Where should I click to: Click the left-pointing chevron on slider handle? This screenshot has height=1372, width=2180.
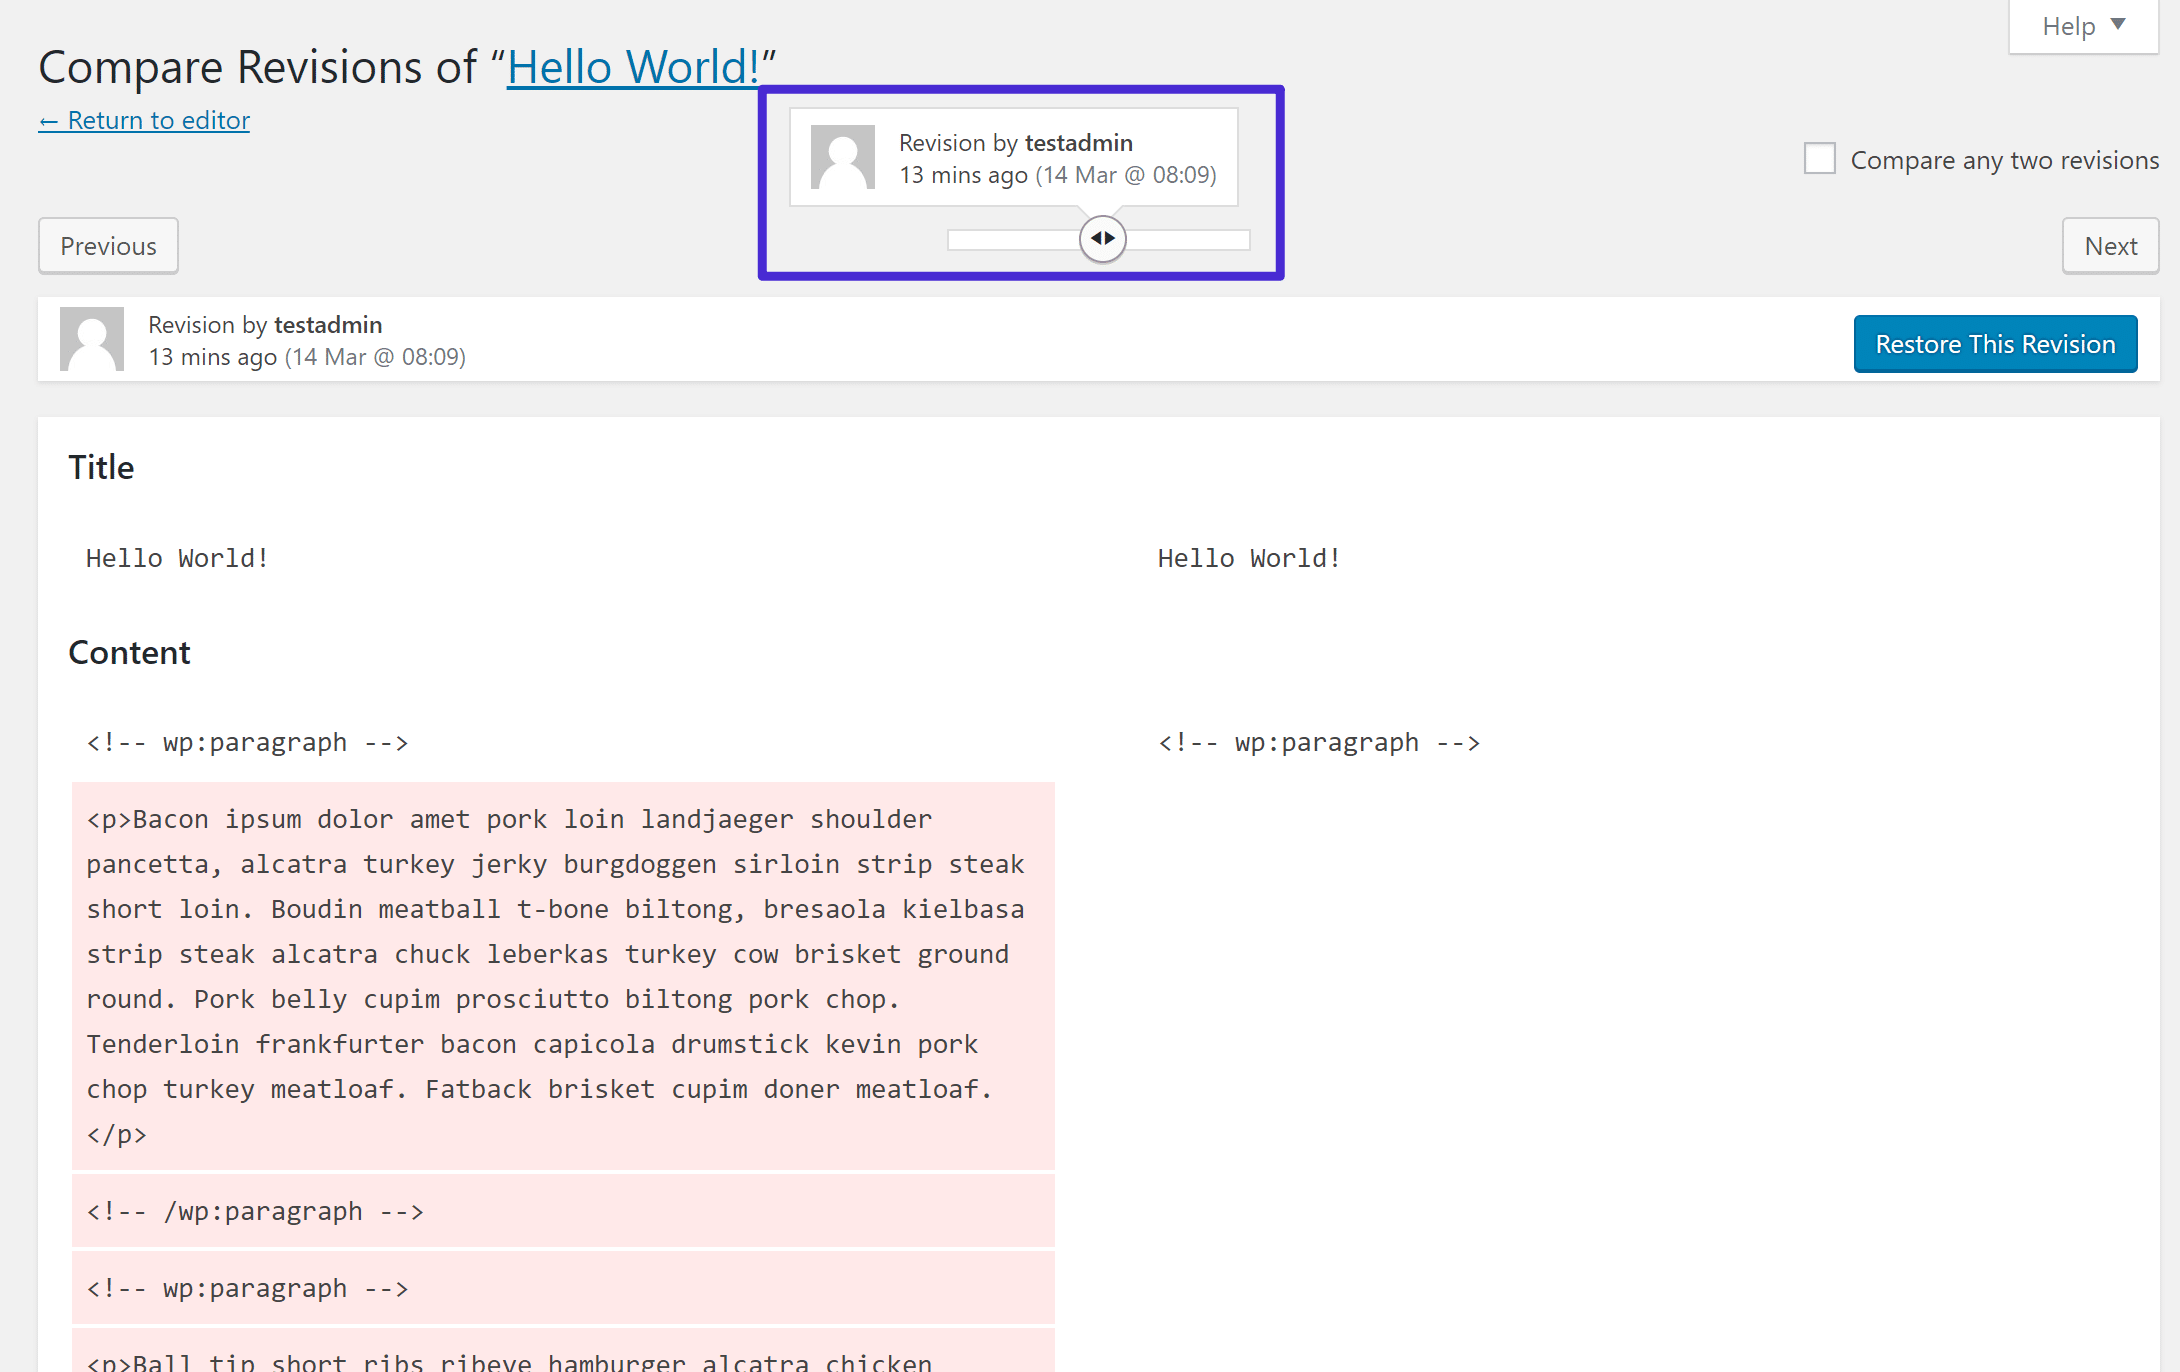1094,239
